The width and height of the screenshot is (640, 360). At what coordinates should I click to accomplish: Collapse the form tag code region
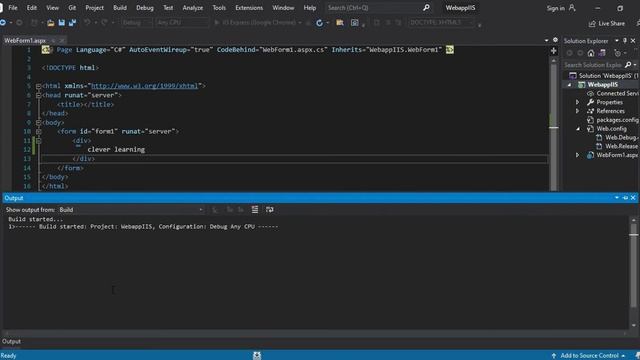pos(38,131)
